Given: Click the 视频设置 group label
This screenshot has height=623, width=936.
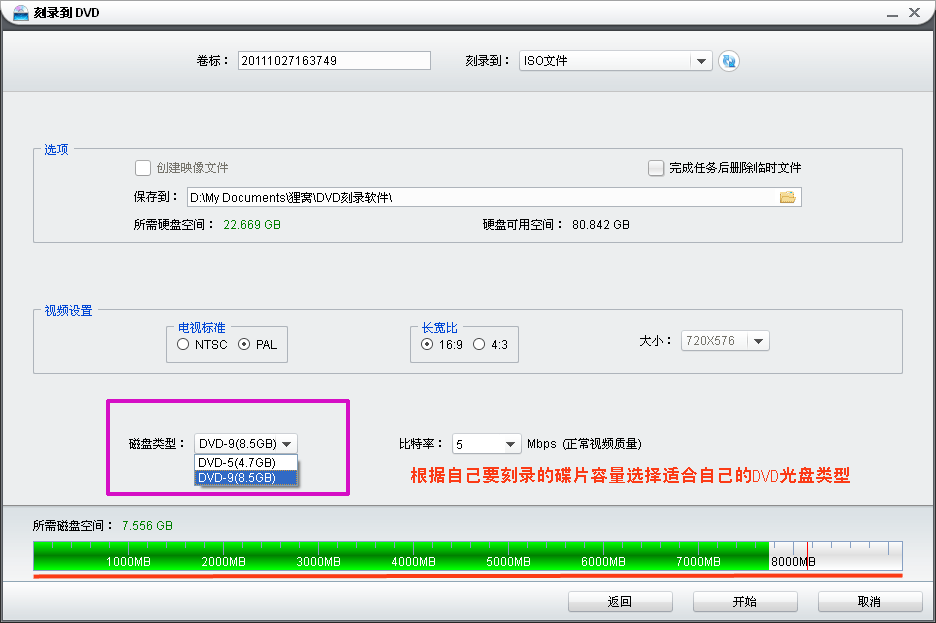Looking at the screenshot, I should [69, 311].
